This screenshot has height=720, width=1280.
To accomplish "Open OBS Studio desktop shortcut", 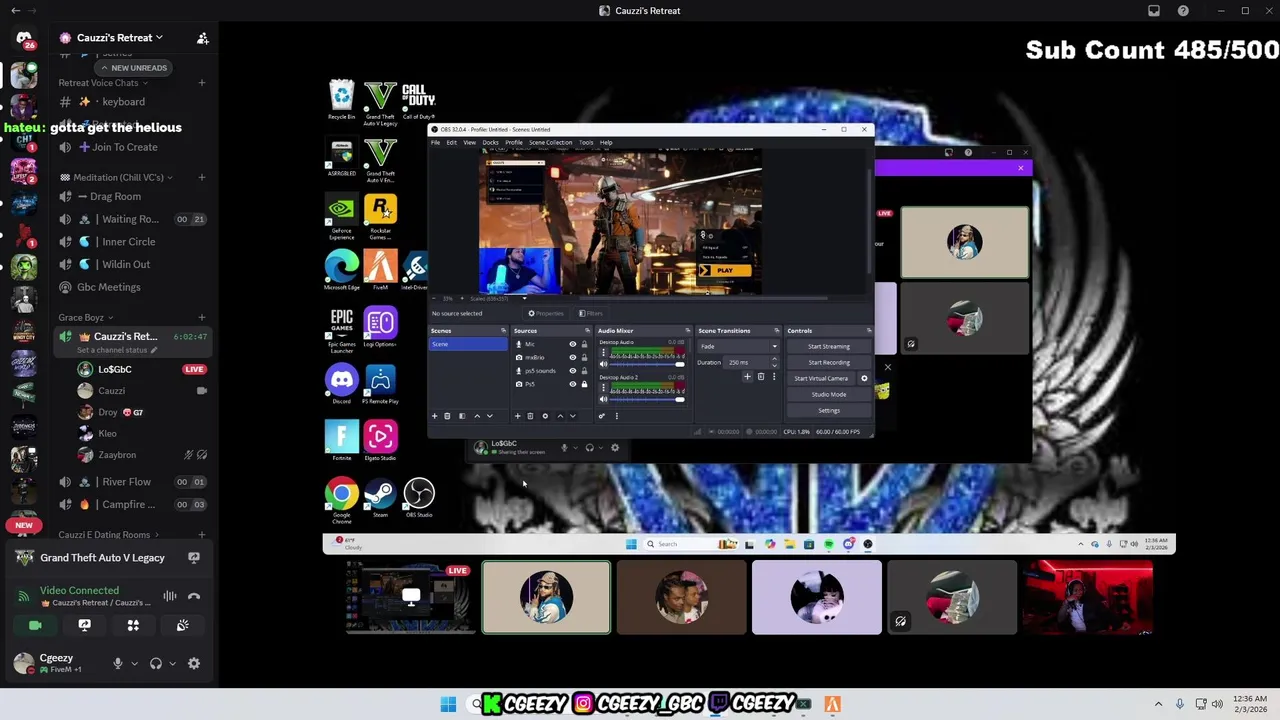I will [x=419, y=498].
